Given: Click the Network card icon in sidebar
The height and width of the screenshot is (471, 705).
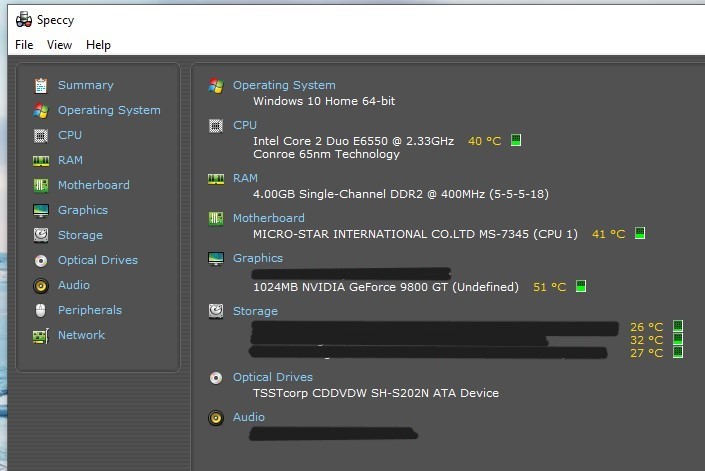Looking at the screenshot, I should (41, 336).
